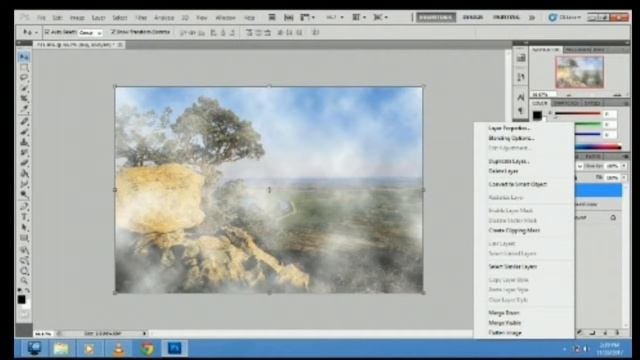This screenshot has height=360, width=640.
Task: Select the Gradient tool
Action: tap(24, 173)
